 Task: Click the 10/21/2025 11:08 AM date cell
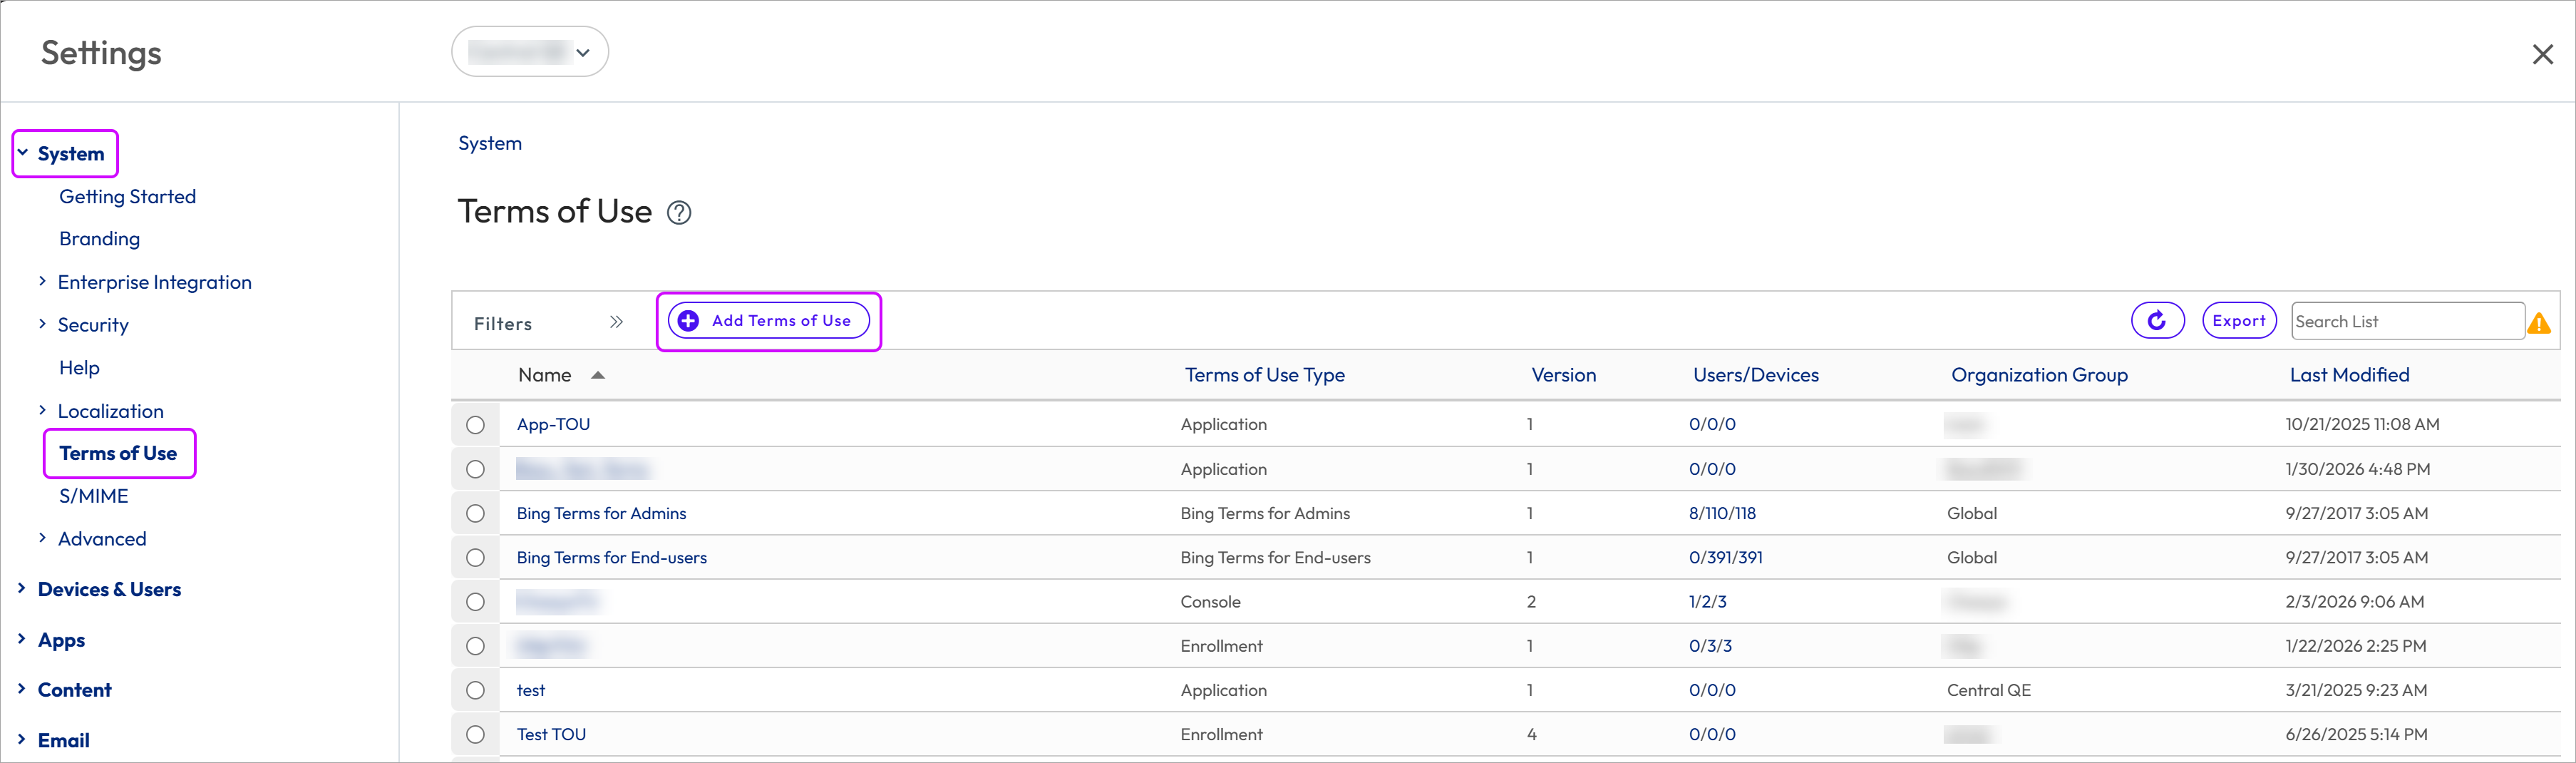tap(2361, 425)
